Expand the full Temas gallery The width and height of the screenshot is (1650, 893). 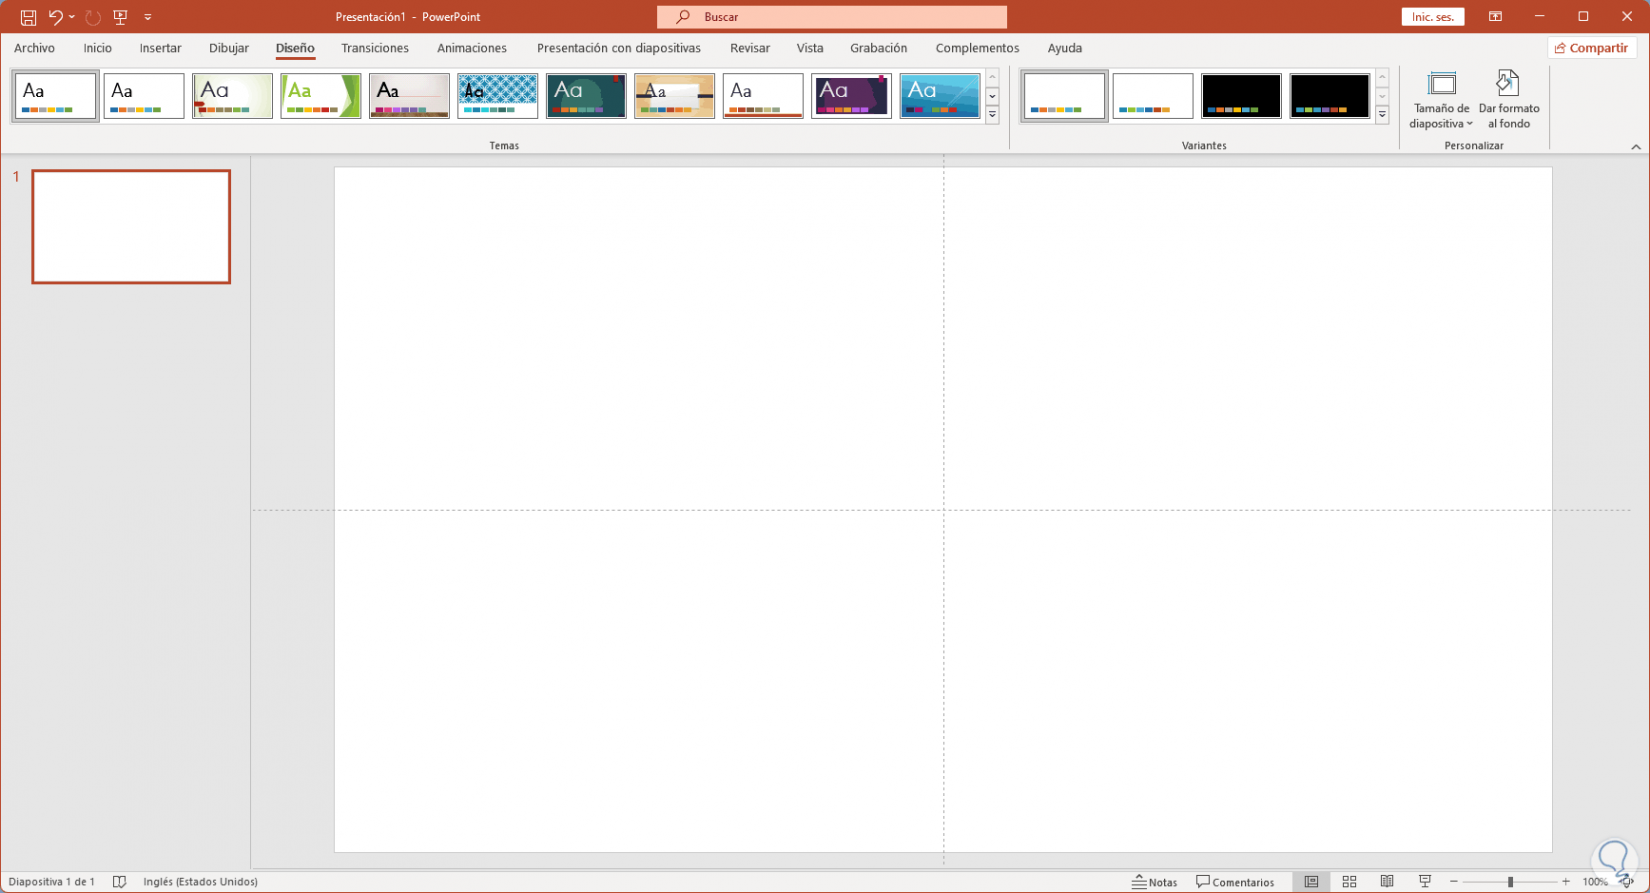(x=992, y=115)
